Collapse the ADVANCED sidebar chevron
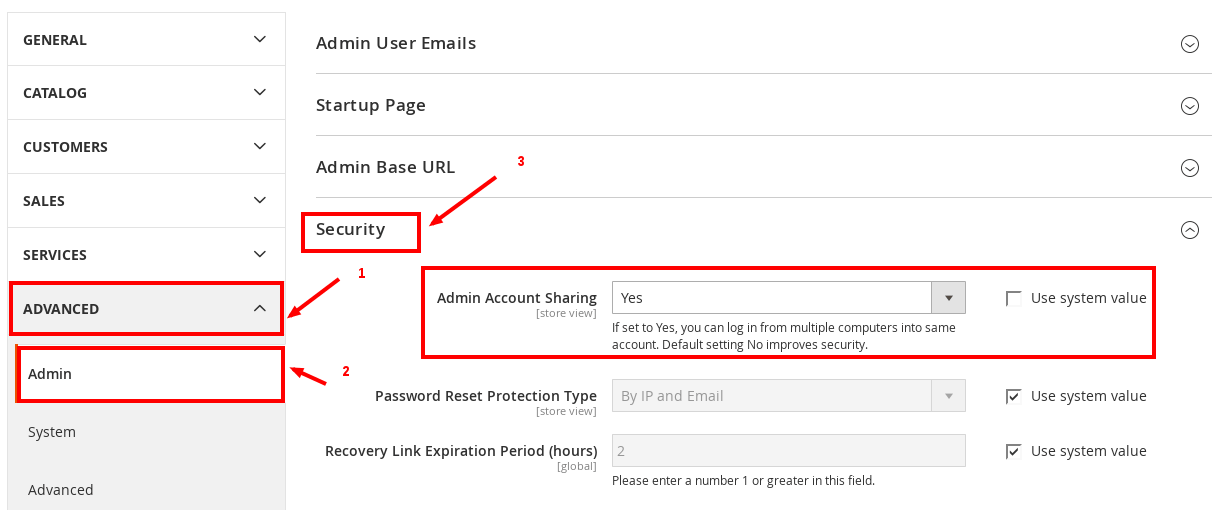Screen dimensions: 1214x510 point(260,308)
